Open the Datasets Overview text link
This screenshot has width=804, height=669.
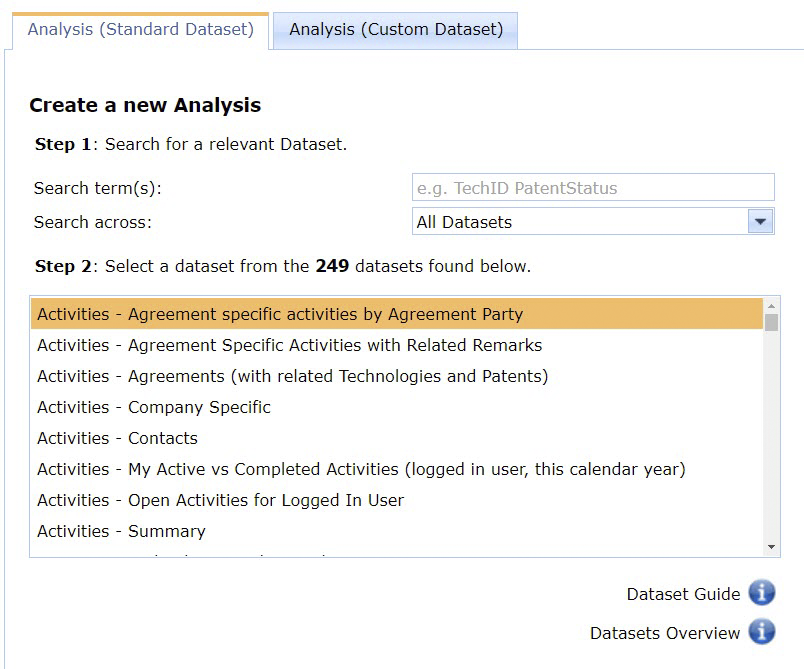click(x=665, y=633)
